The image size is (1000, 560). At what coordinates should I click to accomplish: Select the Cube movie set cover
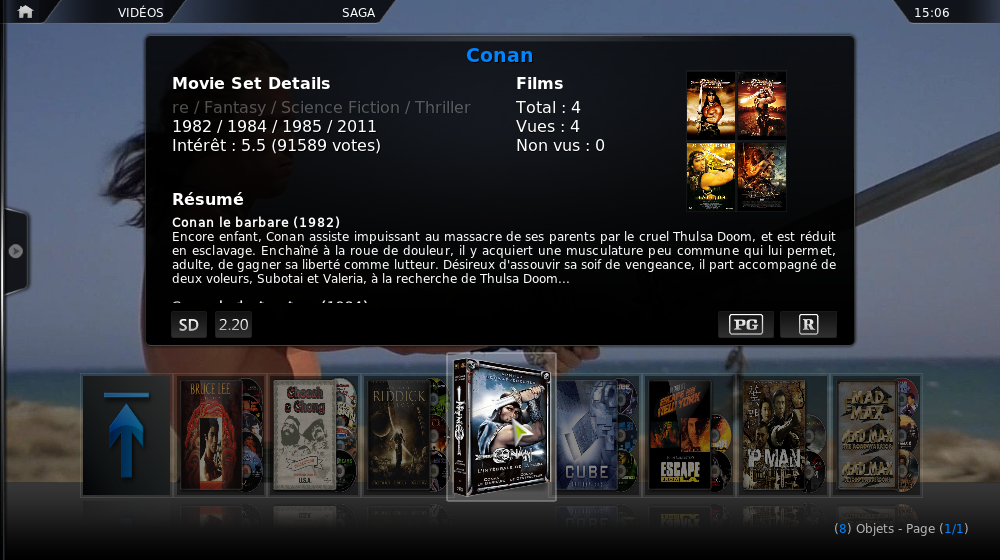pos(597,435)
